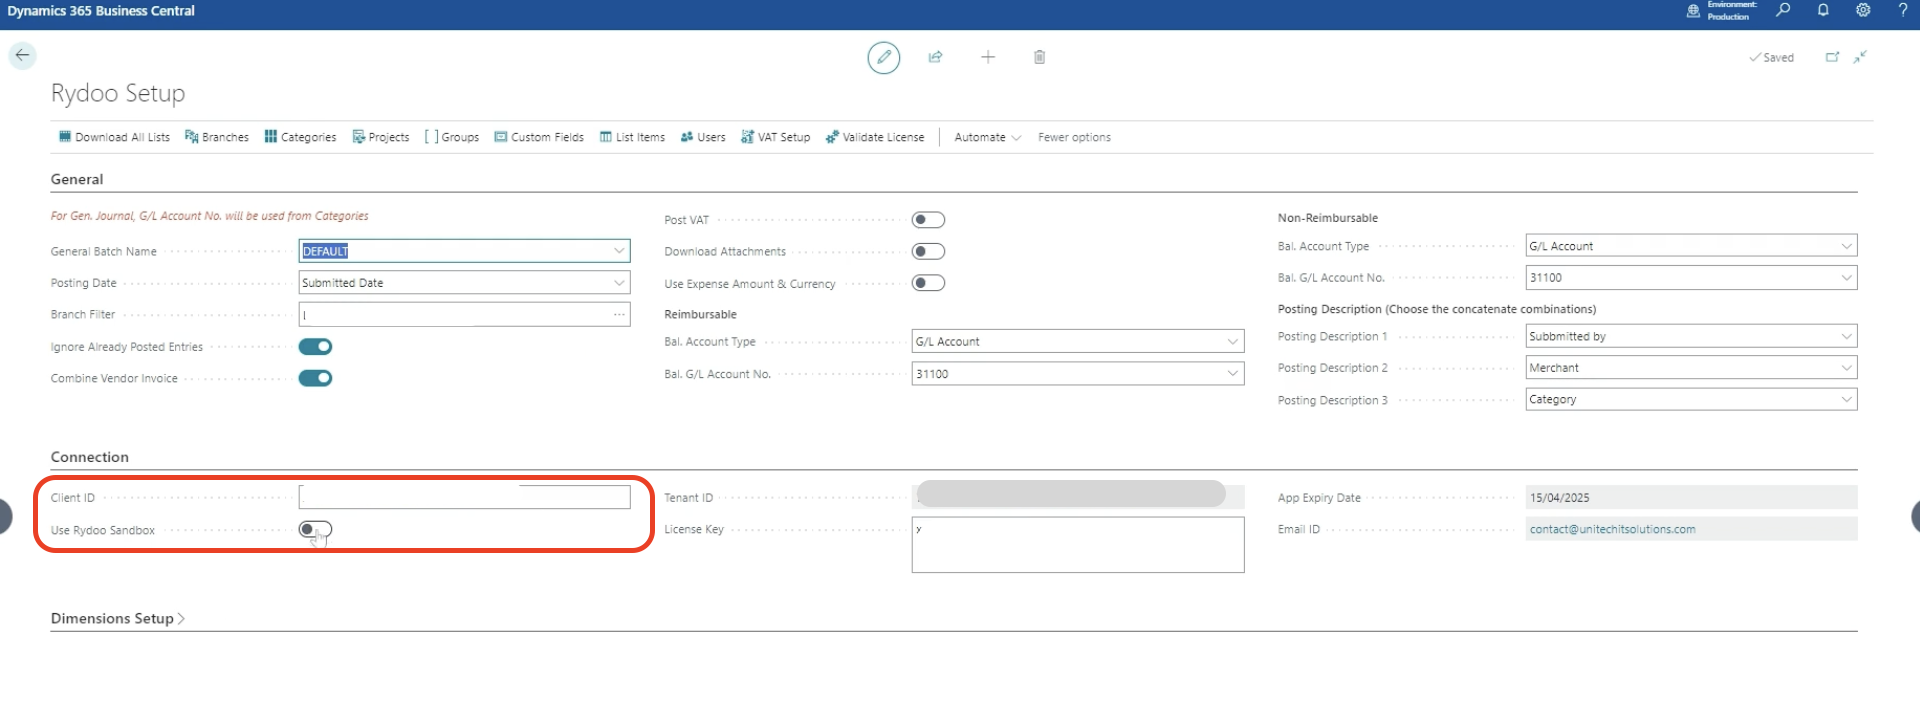Image resolution: width=1920 pixels, height=718 pixels.
Task: Open page in new window icon
Action: tap(1832, 57)
